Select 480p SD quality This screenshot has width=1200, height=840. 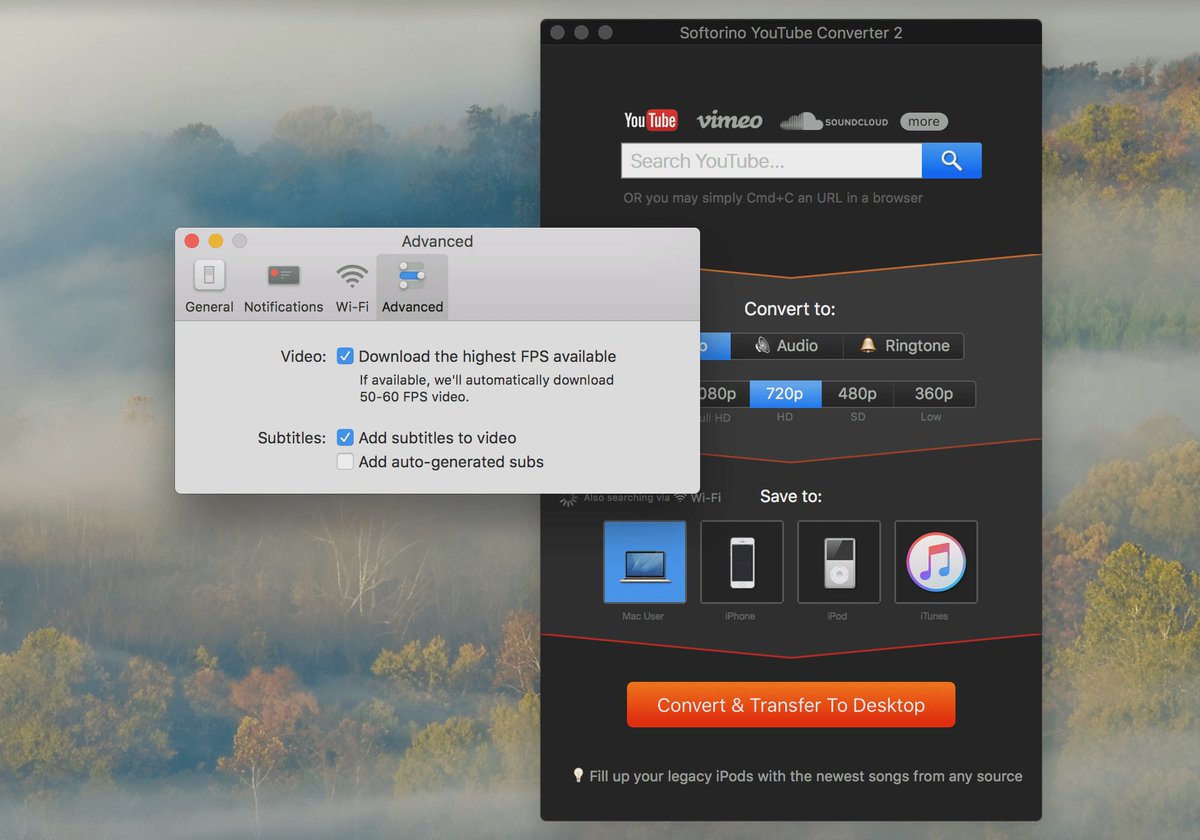point(857,393)
